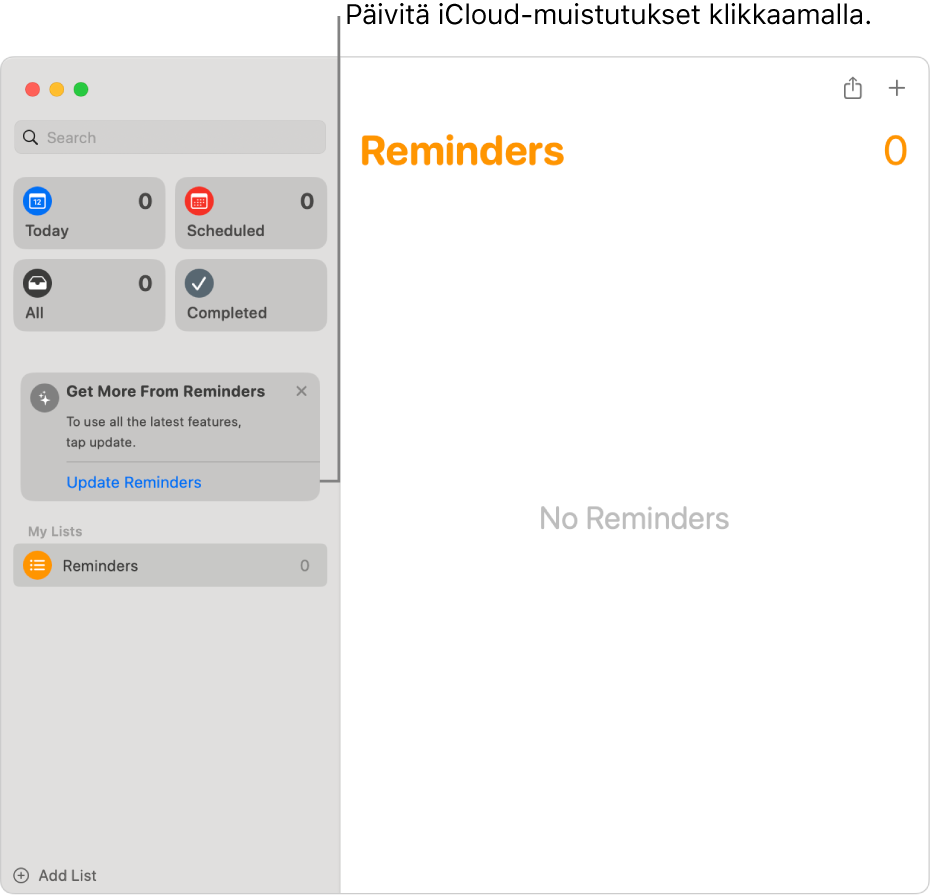Click the sparkle icon in update banner
The width and height of the screenshot is (931, 896).
point(44,398)
